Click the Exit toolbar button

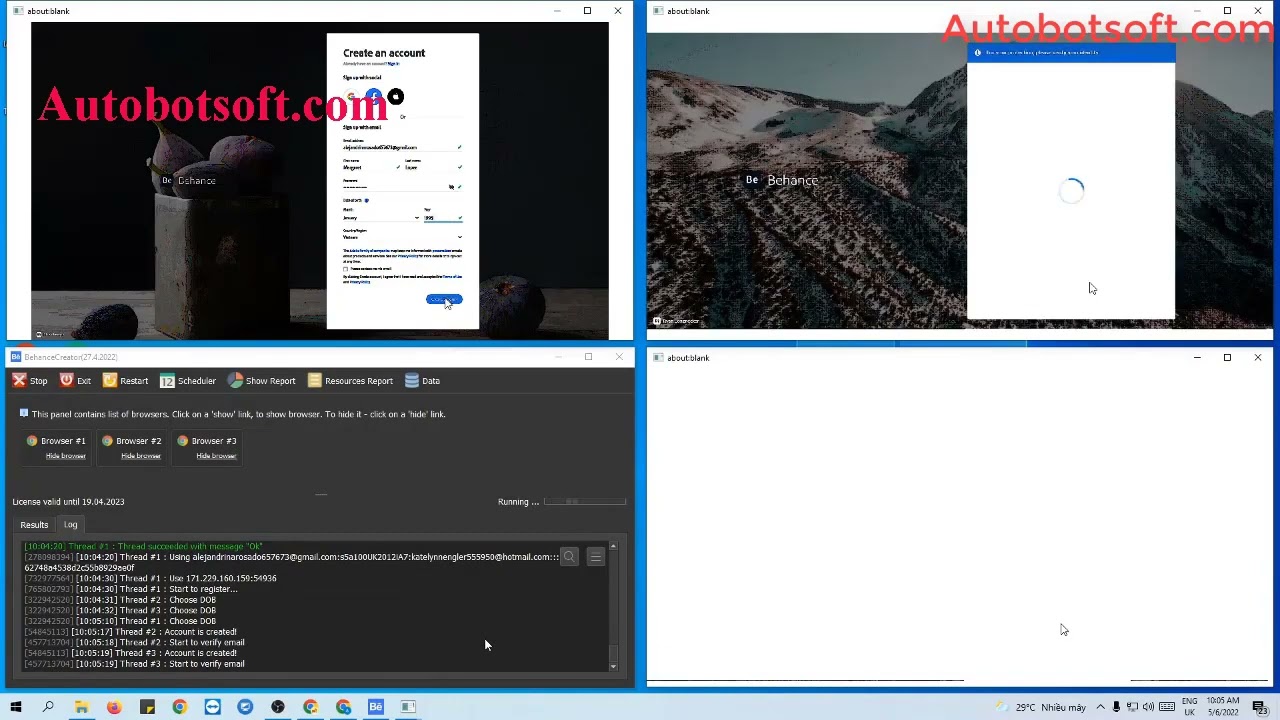[75, 380]
